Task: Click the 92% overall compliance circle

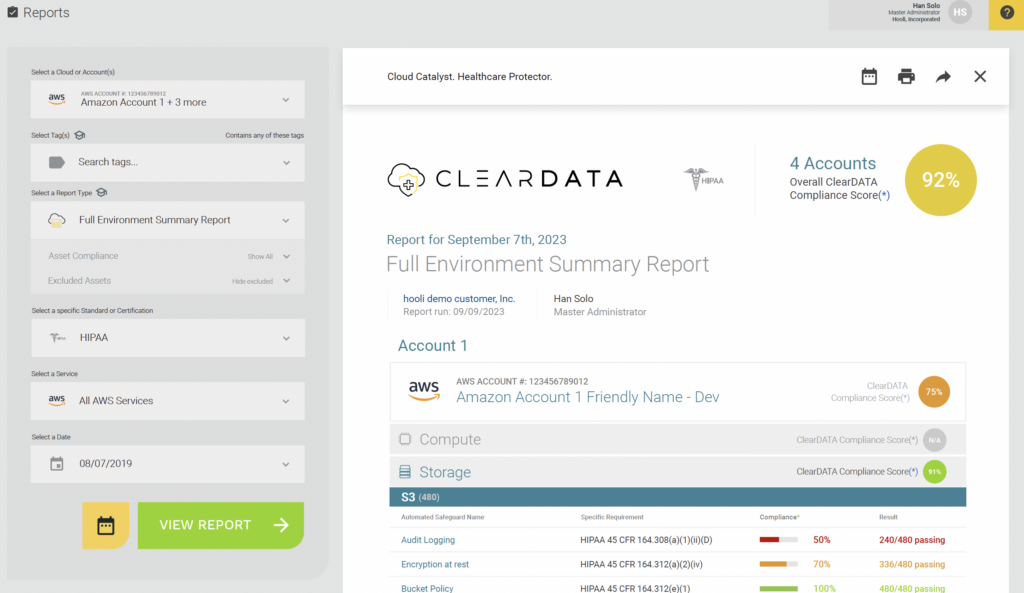Action: (940, 180)
